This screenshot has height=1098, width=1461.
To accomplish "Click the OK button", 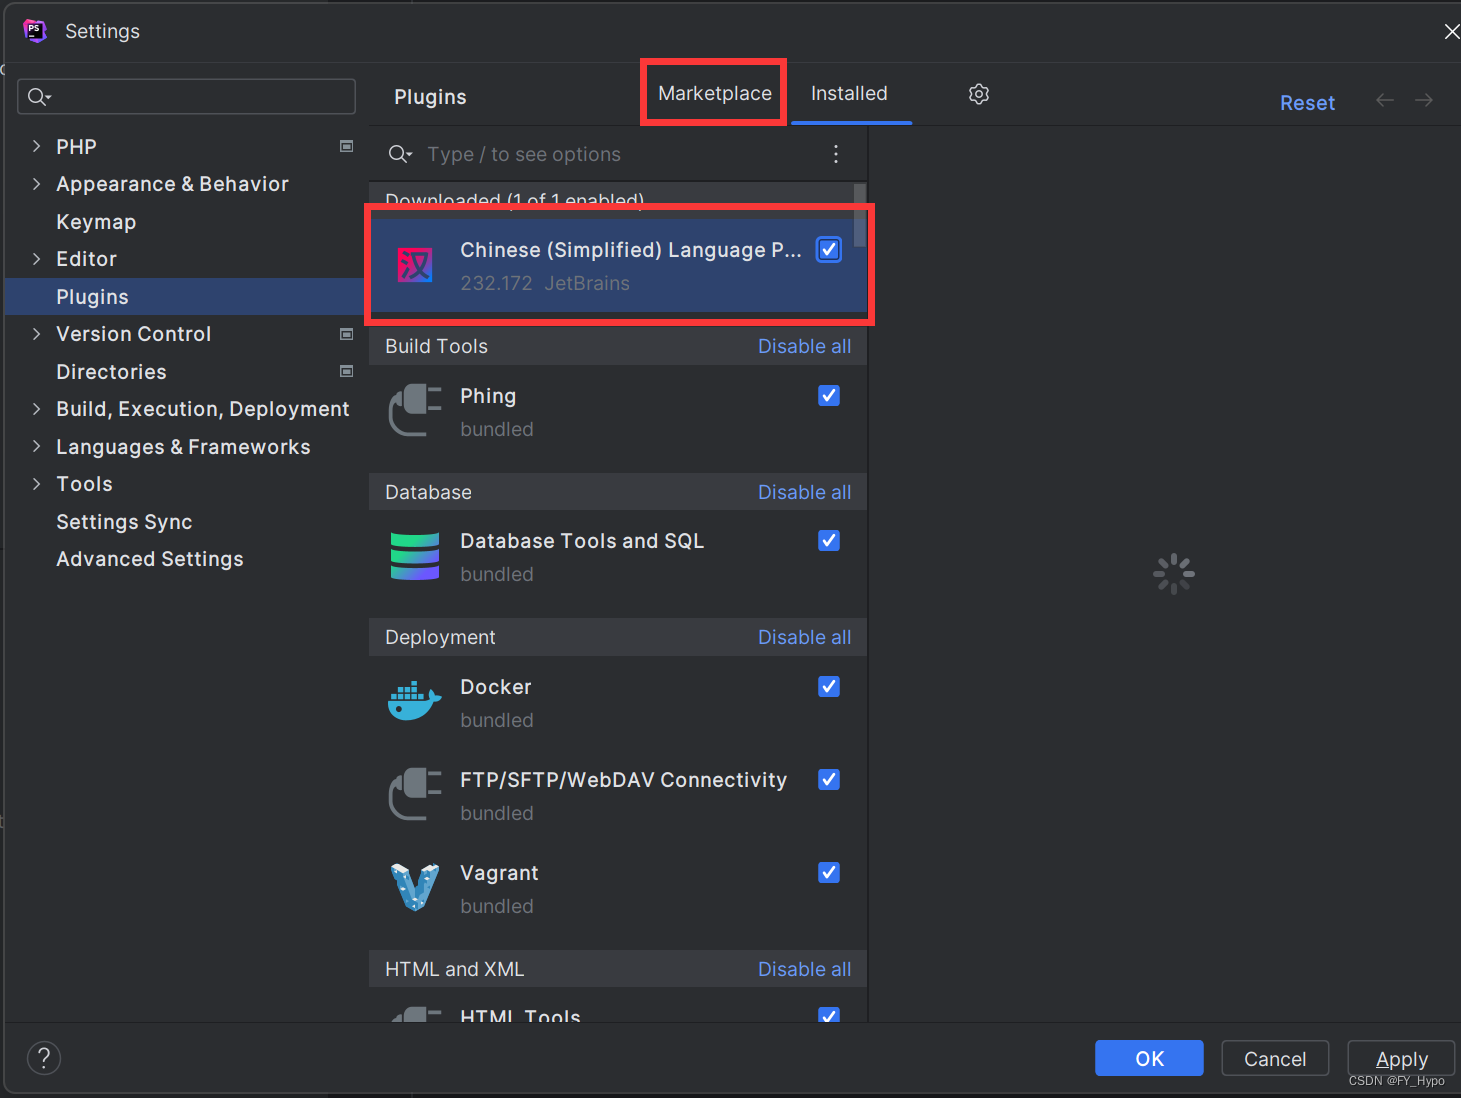I will (x=1149, y=1058).
